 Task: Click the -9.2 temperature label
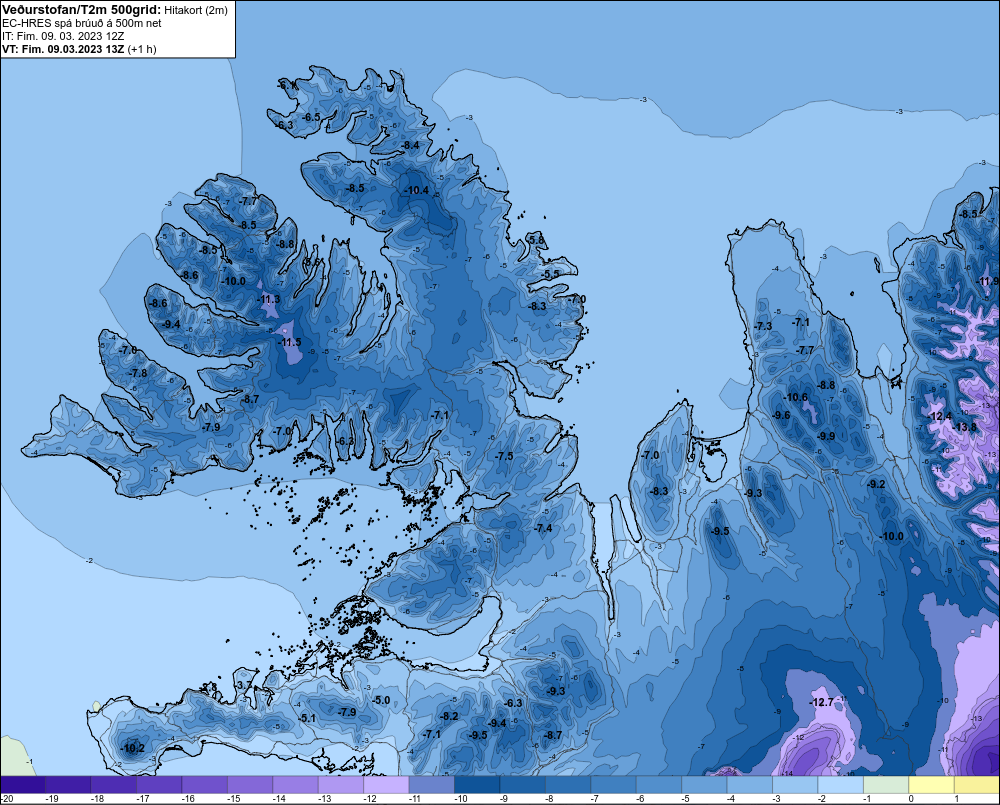[x=877, y=484]
